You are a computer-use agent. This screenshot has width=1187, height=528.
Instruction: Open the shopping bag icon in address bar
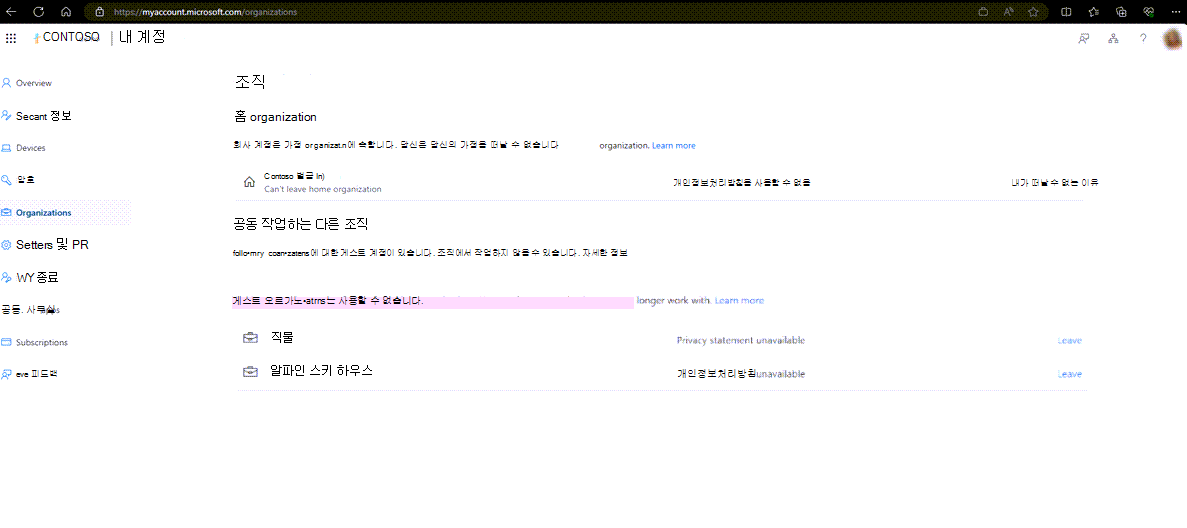(983, 12)
